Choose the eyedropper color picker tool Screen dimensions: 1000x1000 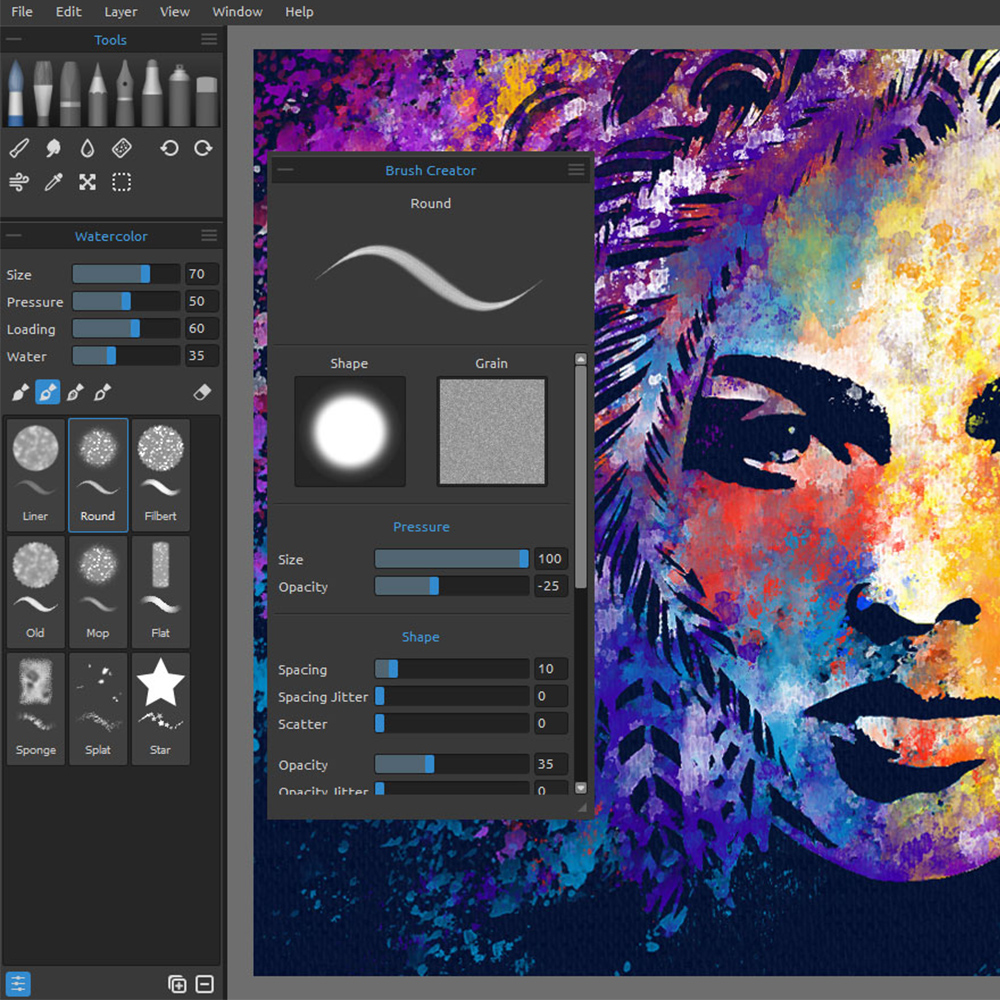53,182
